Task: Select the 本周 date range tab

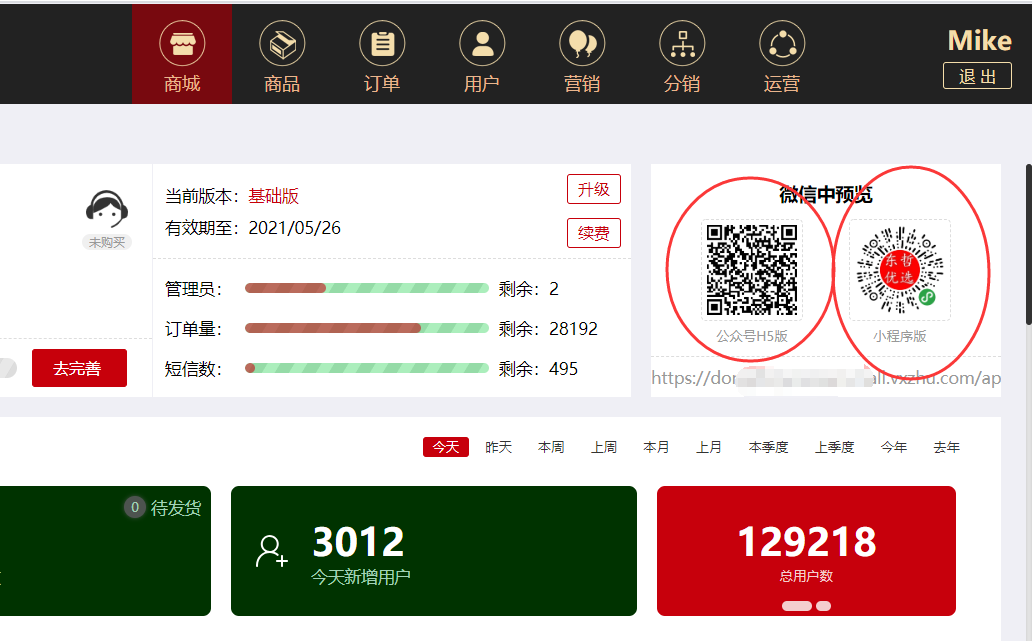Action: coord(551,447)
